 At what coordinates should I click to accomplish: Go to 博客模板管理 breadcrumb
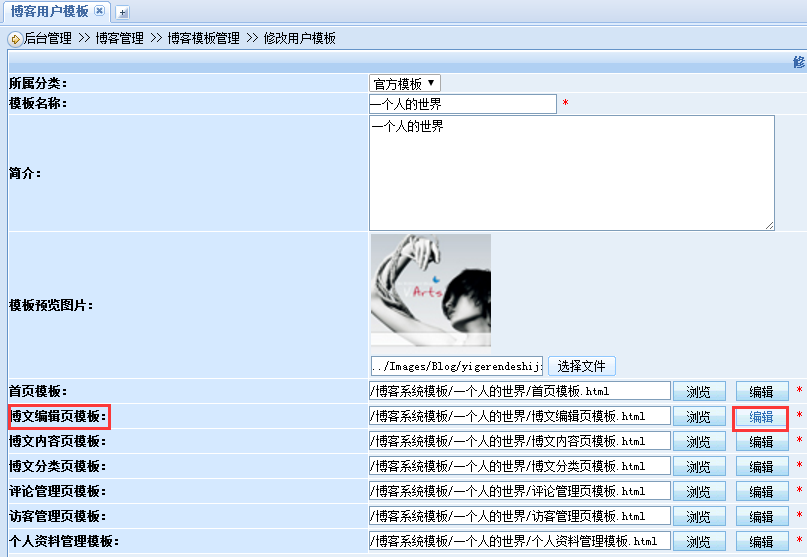203,39
